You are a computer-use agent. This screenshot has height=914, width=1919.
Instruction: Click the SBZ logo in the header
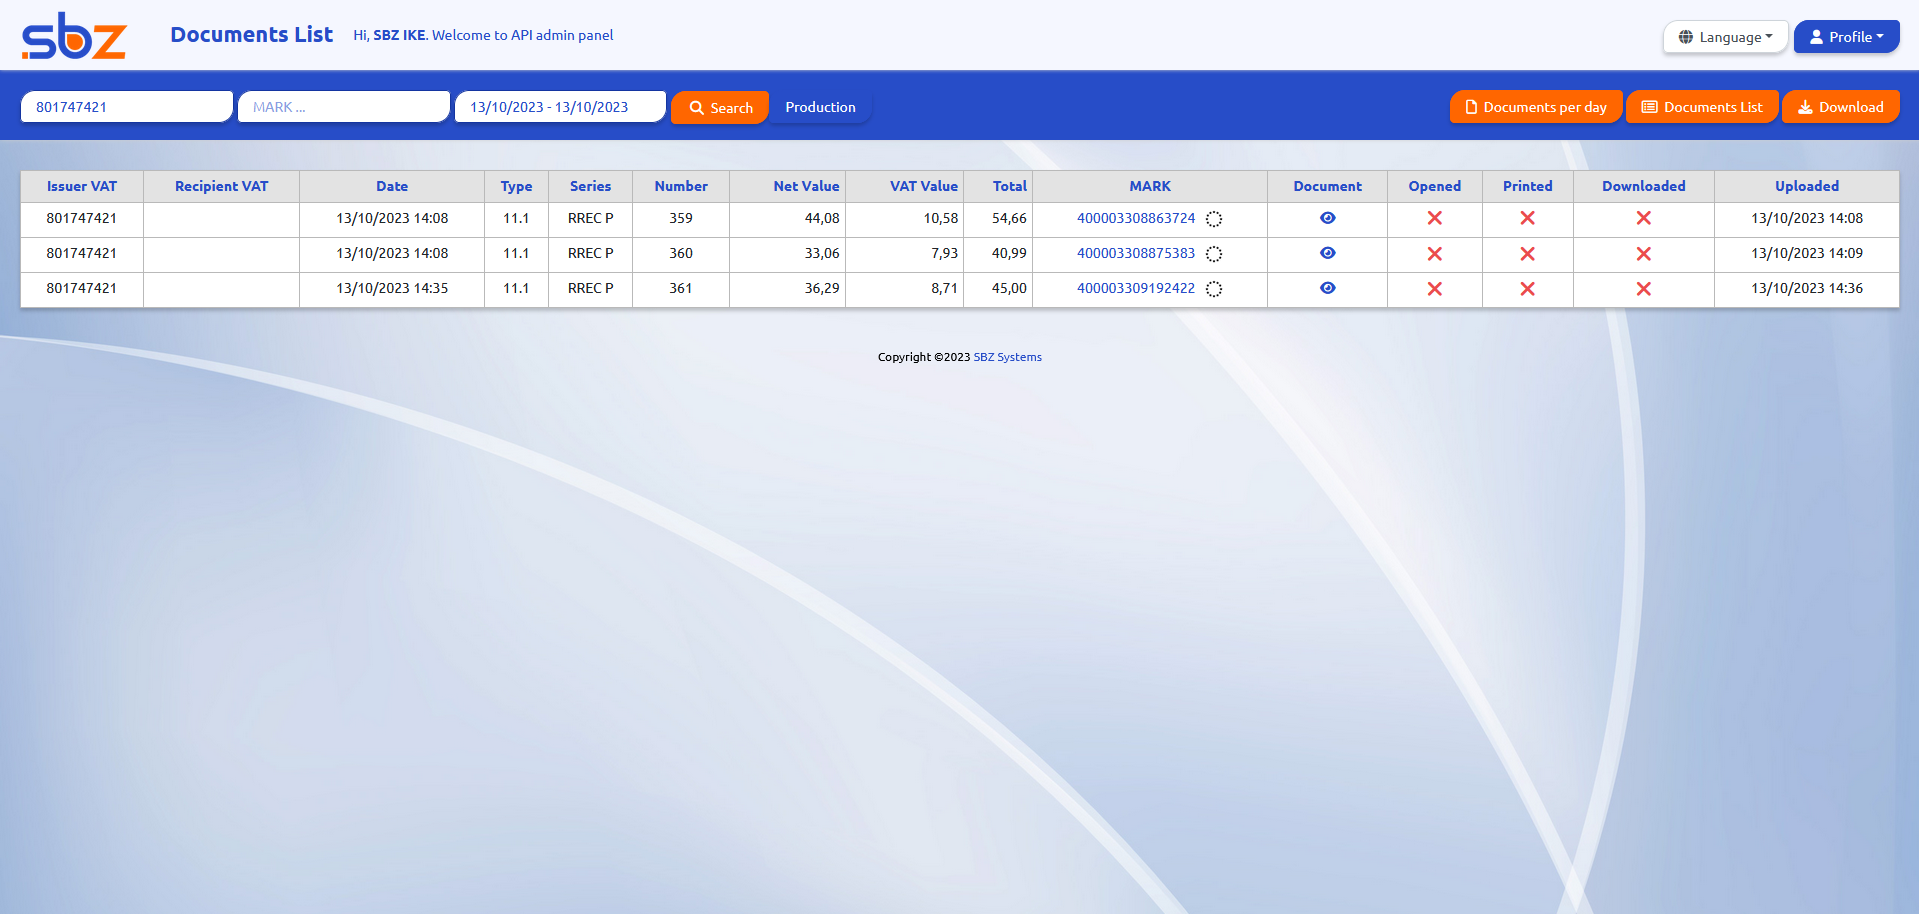73,35
